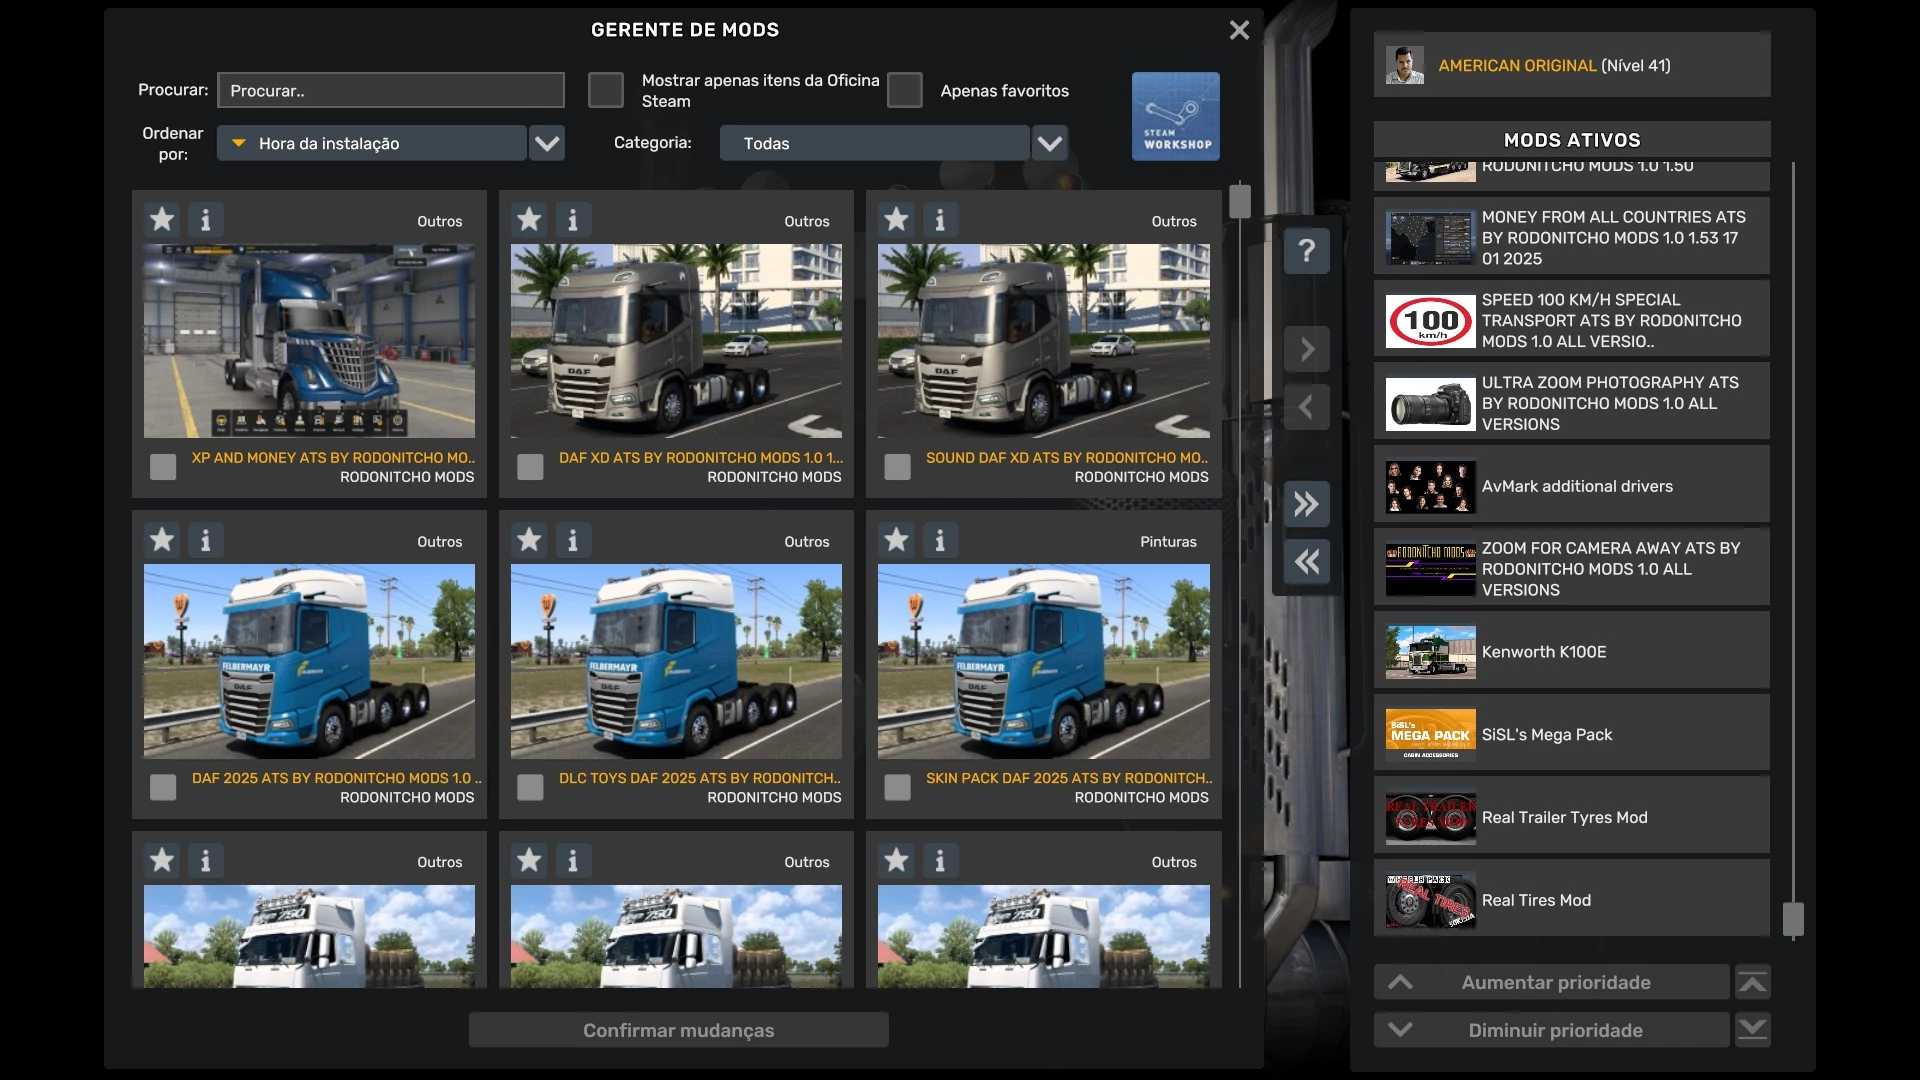Click the question mark help icon

point(1306,250)
